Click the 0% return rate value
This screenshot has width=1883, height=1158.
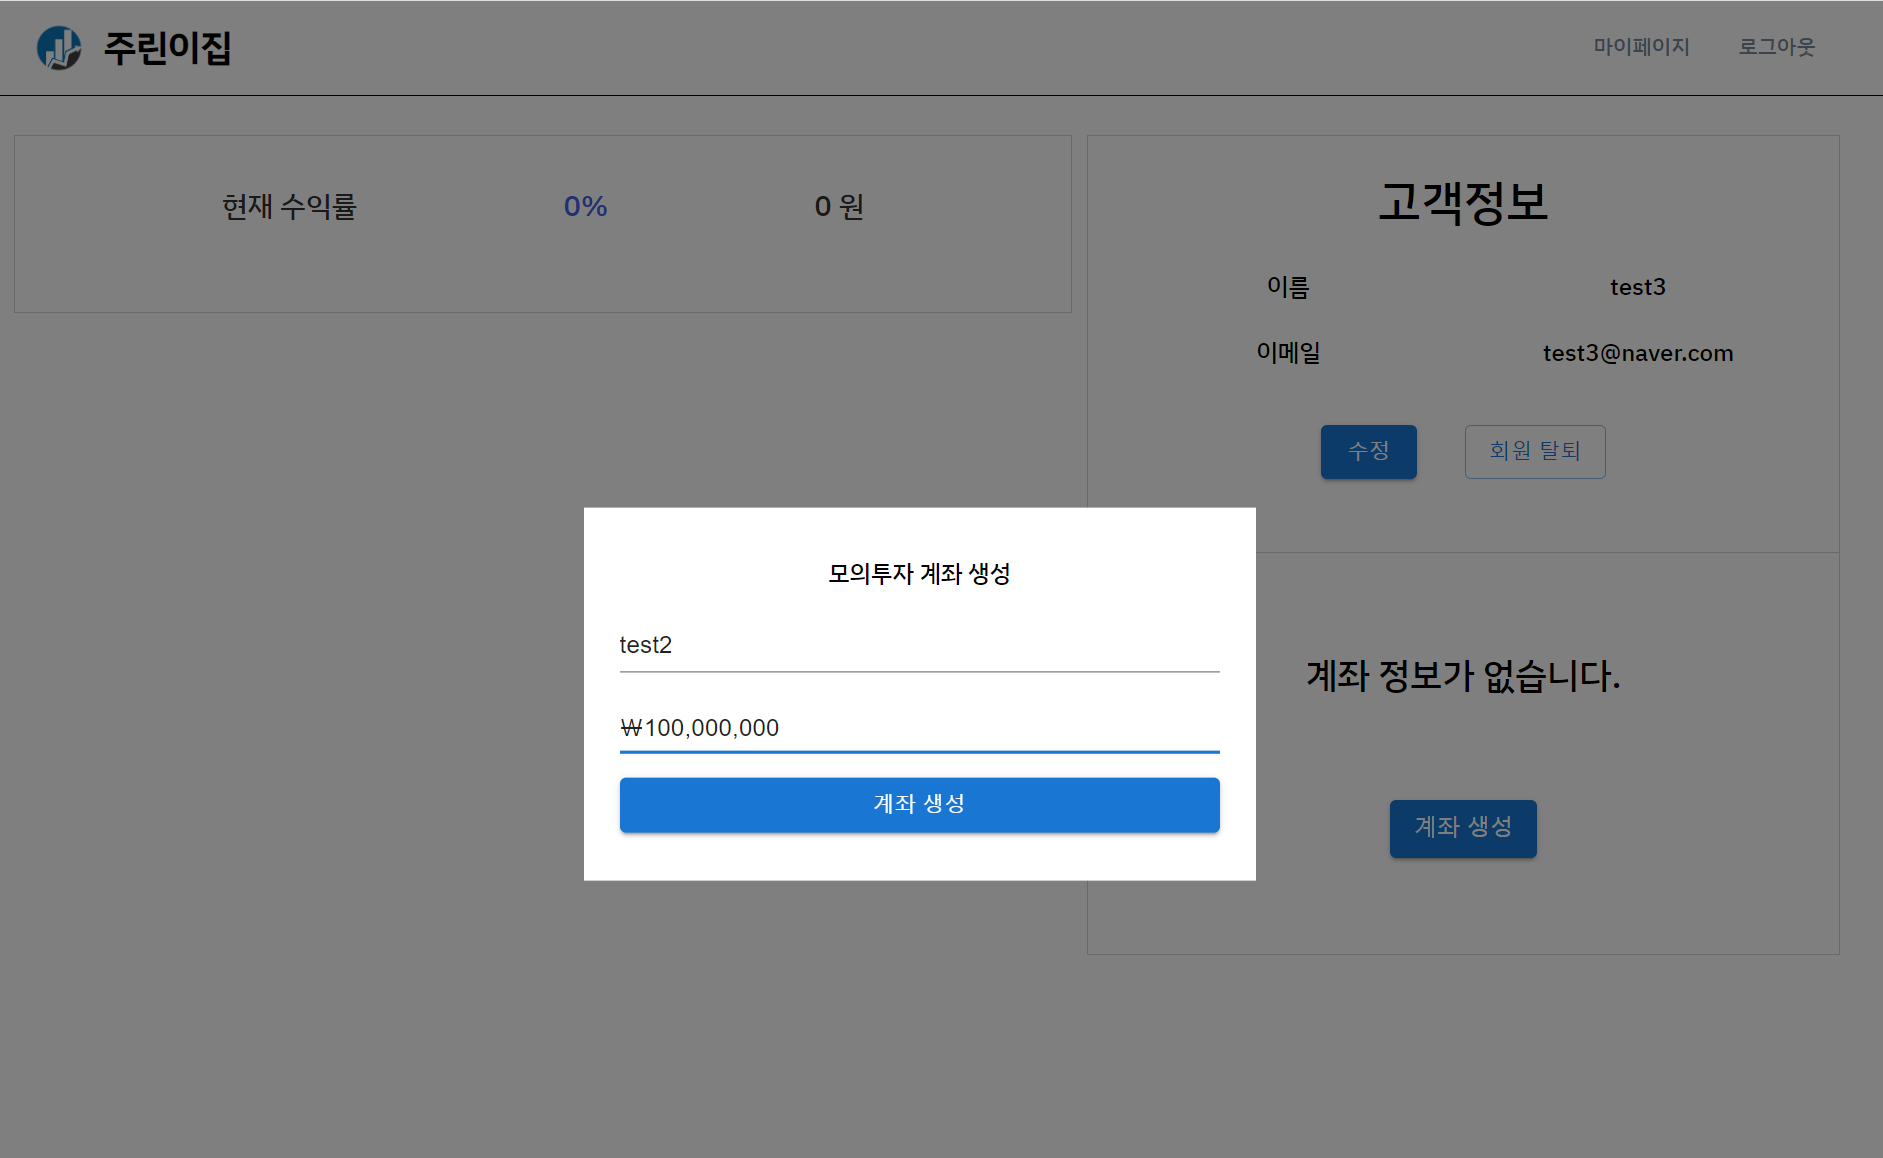point(584,207)
